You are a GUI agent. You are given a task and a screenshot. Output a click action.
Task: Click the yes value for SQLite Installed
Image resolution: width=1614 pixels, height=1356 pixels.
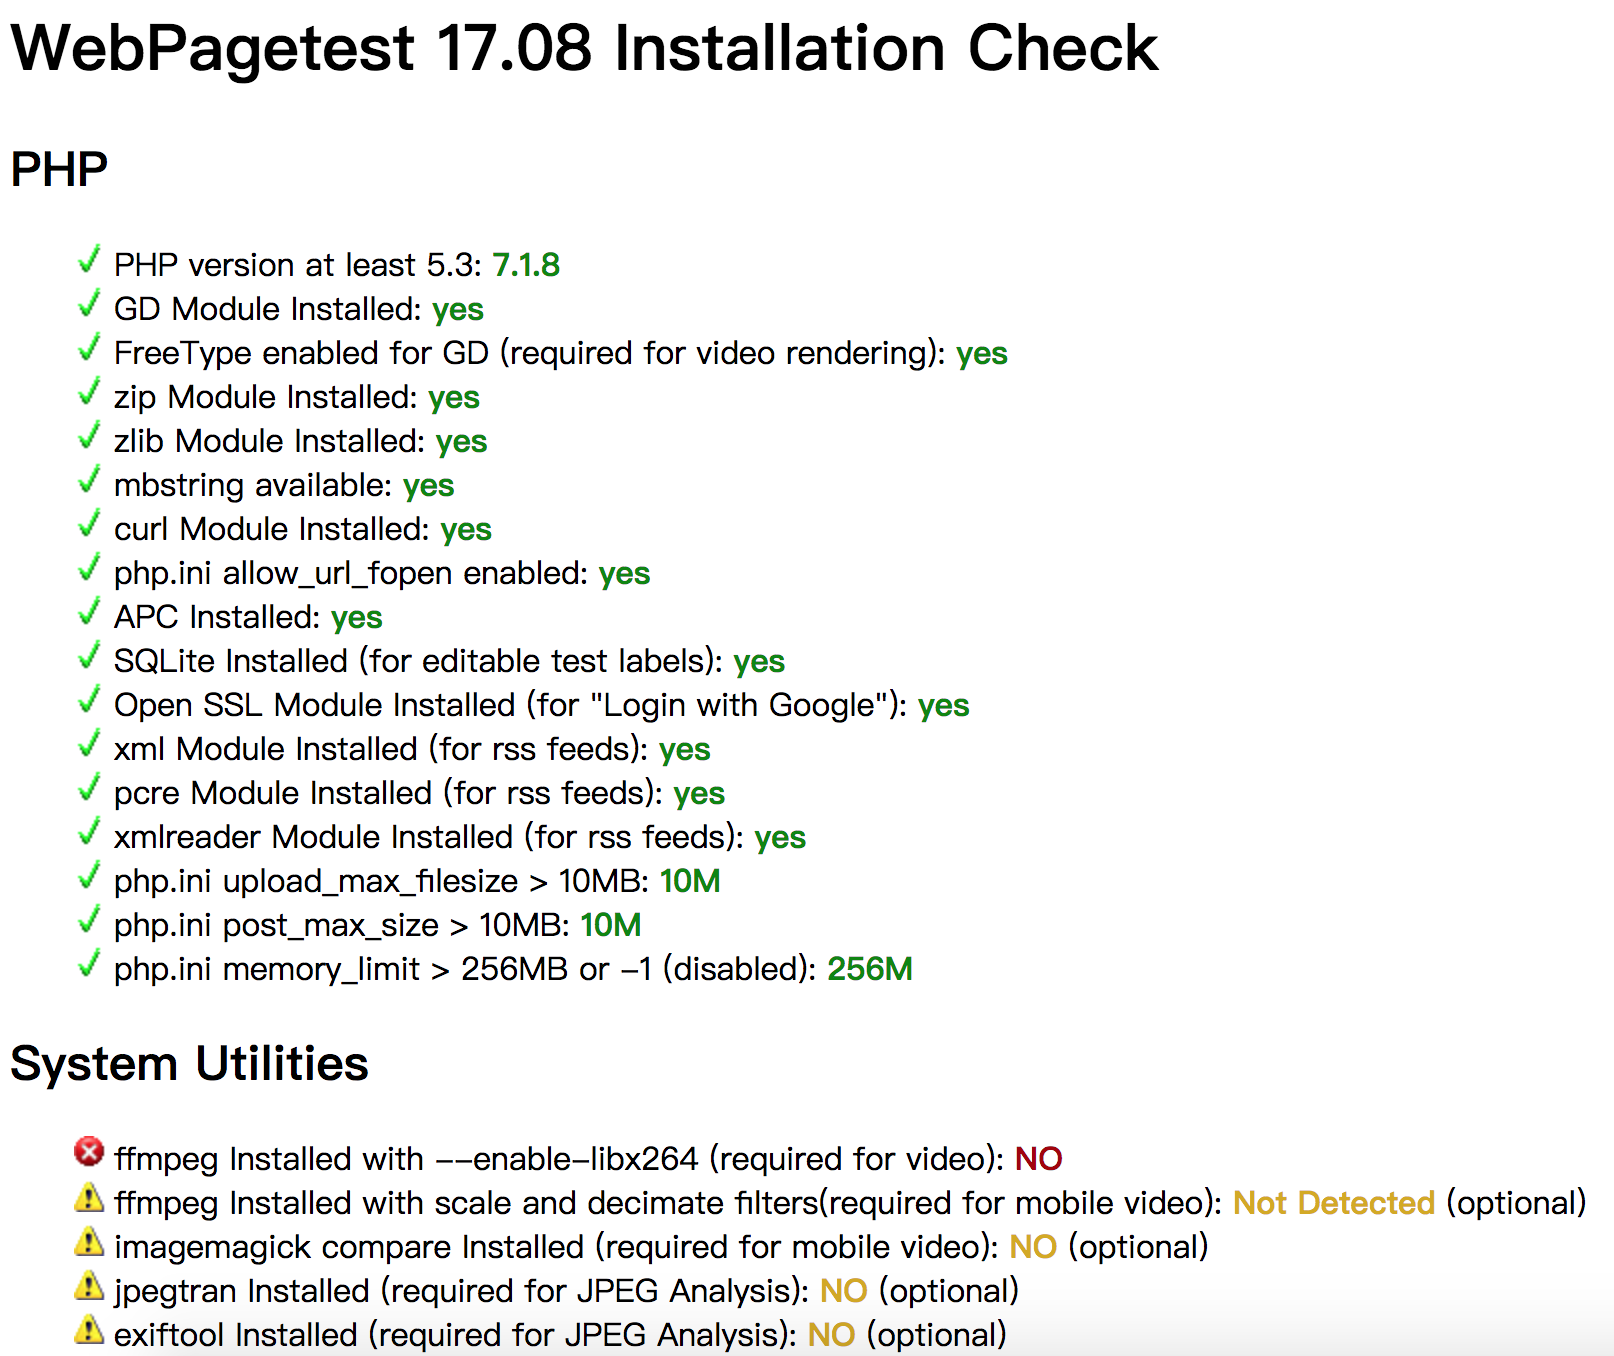click(x=759, y=662)
